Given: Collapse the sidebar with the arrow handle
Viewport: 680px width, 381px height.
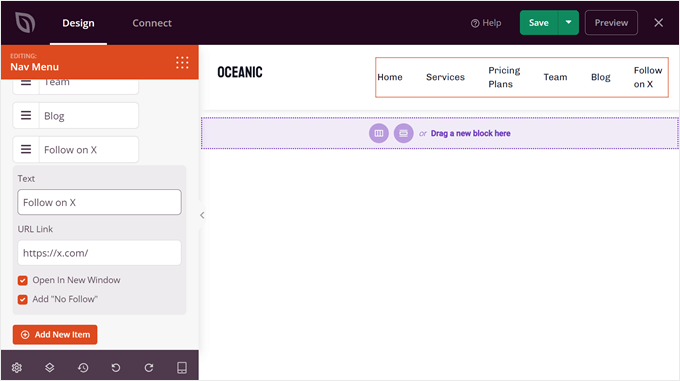Looking at the screenshot, I should pyautogui.click(x=202, y=215).
